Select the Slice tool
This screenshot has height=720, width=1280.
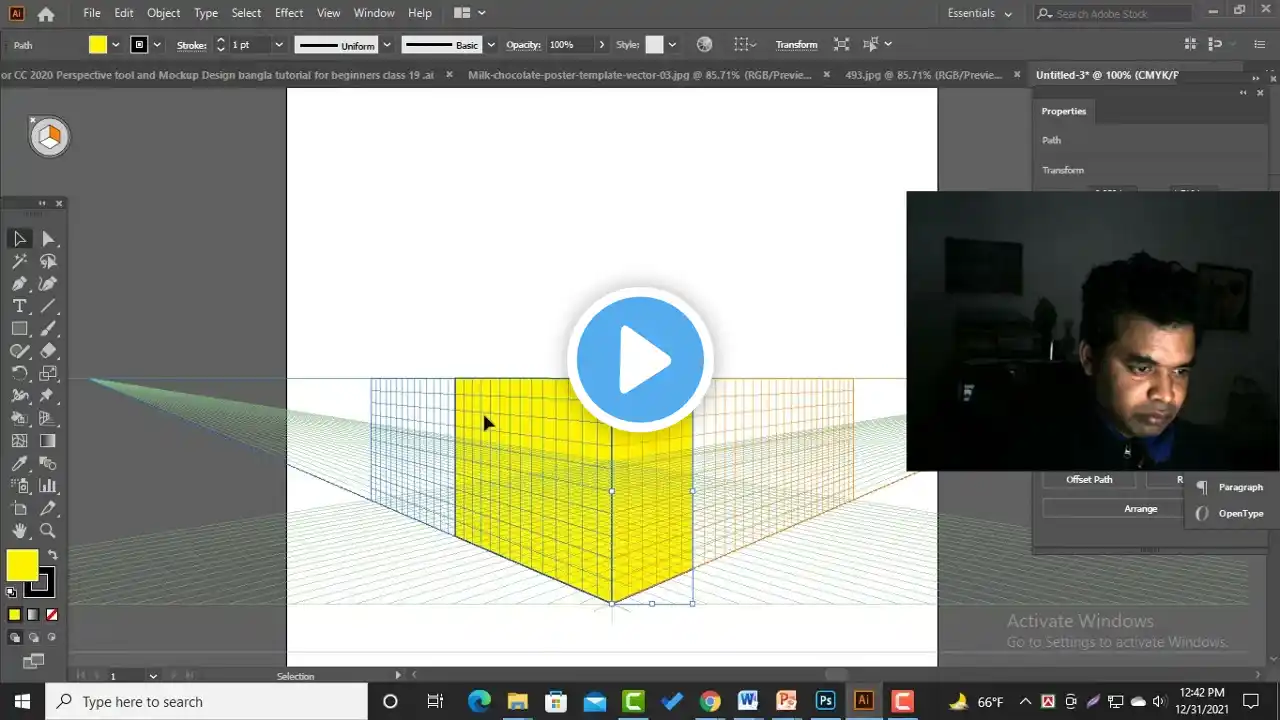(48, 509)
